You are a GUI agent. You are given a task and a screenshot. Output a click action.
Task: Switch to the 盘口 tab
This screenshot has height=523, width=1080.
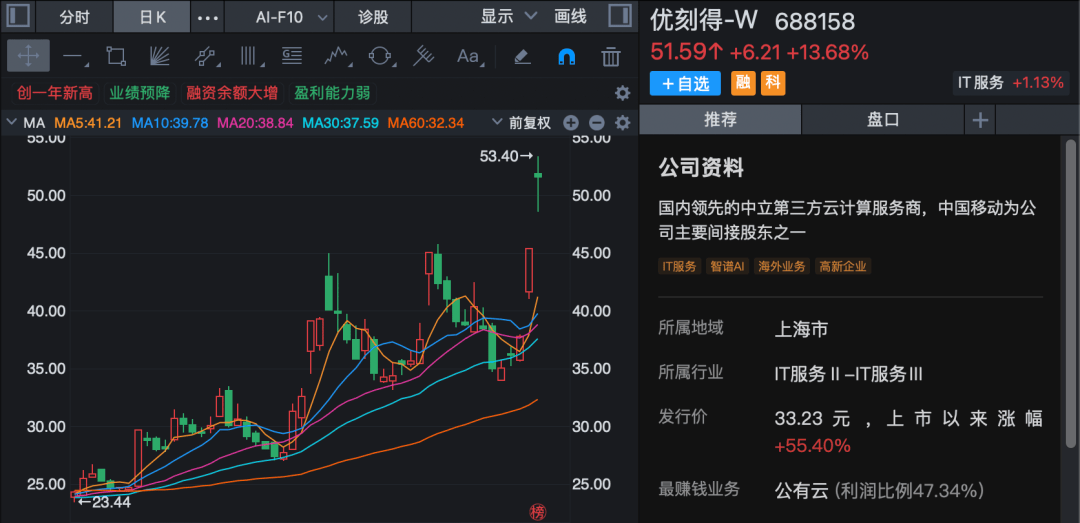coord(883,120)
